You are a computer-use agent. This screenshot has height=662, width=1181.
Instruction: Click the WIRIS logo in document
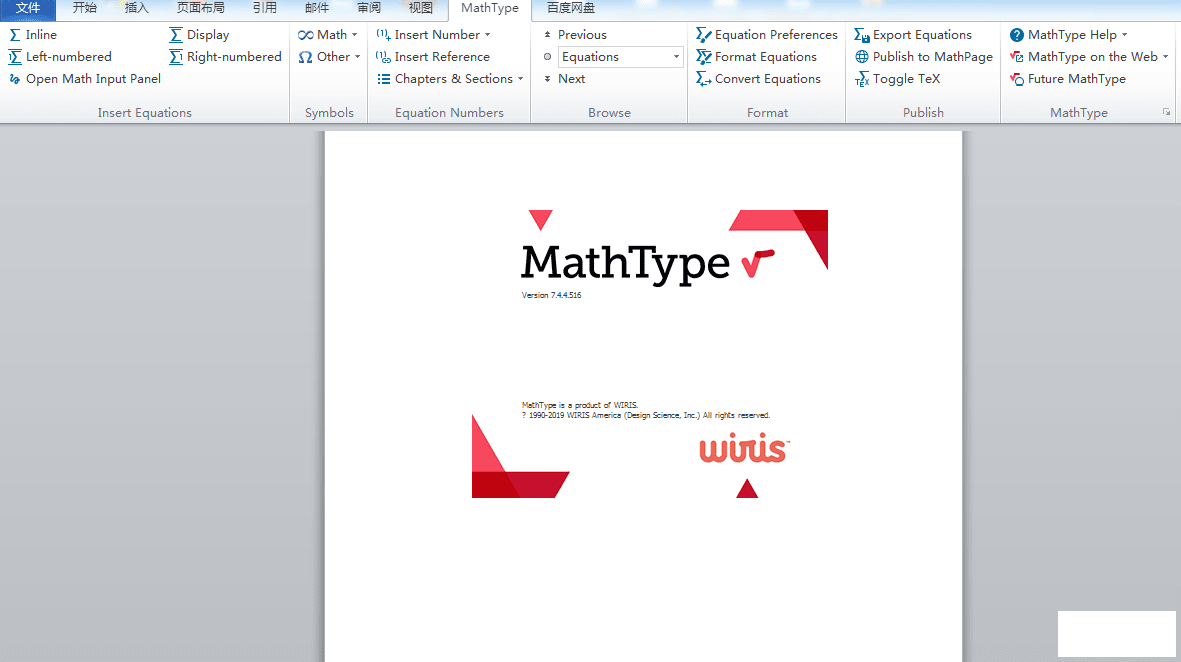pyautogui.click(x=744, y=448)
